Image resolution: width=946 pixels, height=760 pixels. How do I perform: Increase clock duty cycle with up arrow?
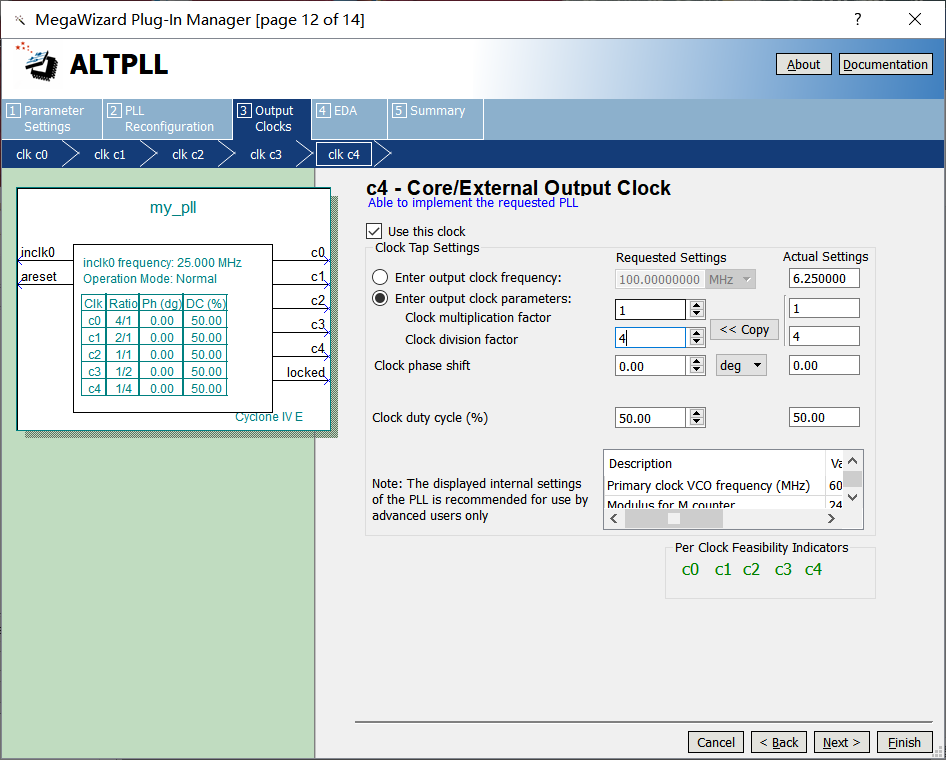coord(697,413)
